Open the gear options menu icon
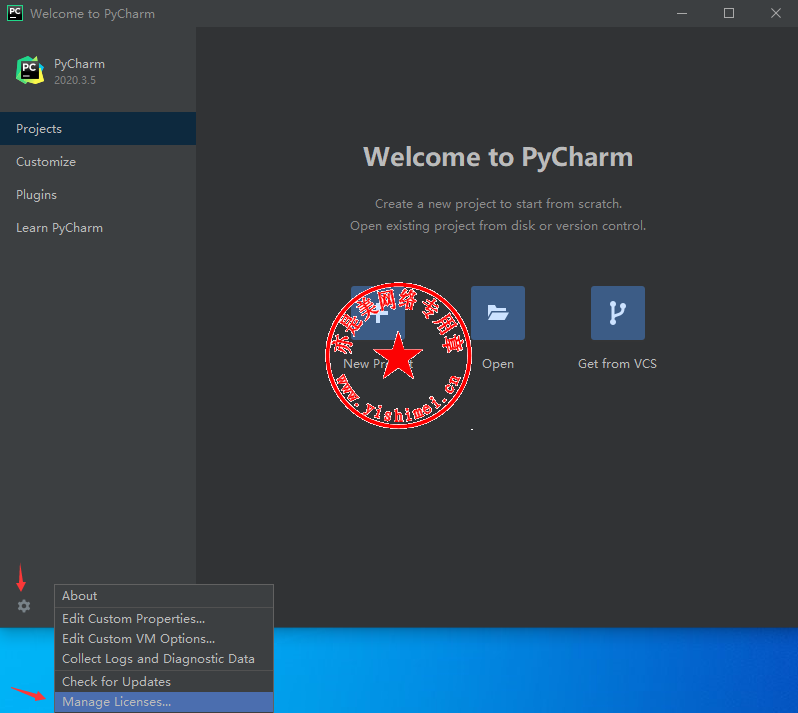The image size is (798, 713). [24, 606]
